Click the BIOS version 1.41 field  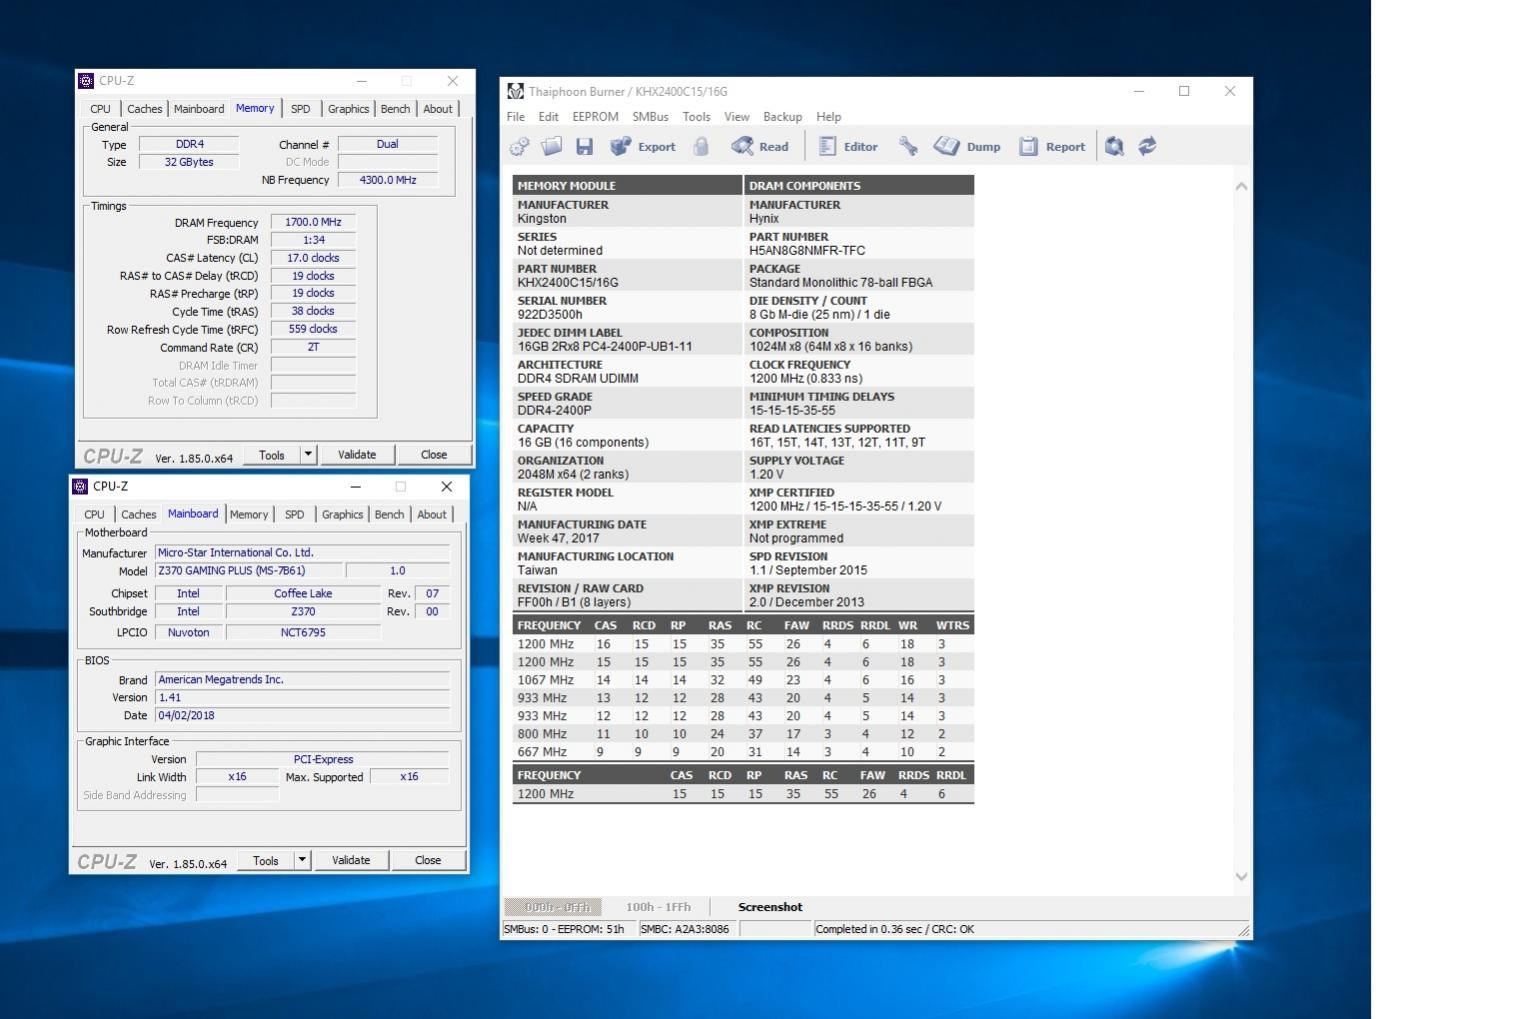(x=303, y=698)
